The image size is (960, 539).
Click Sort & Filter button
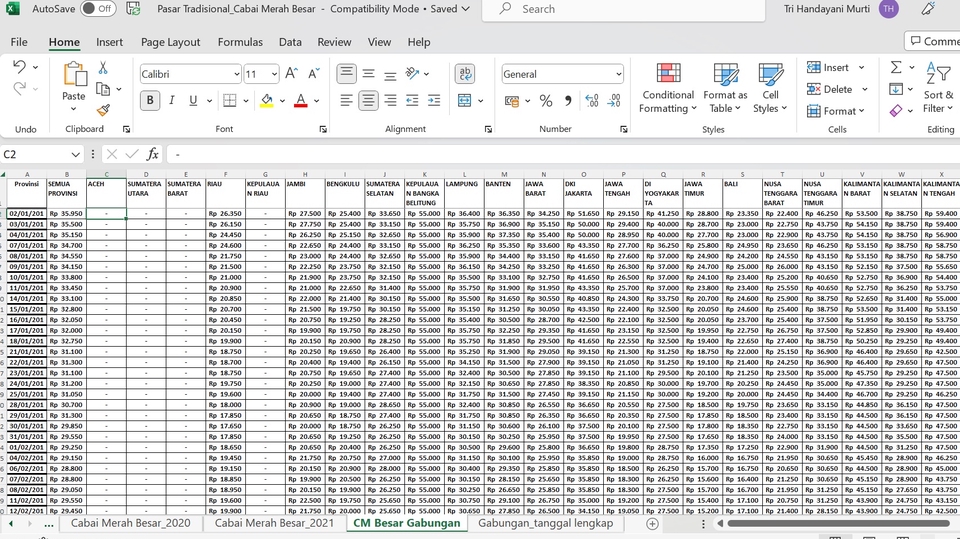[939, 89]
